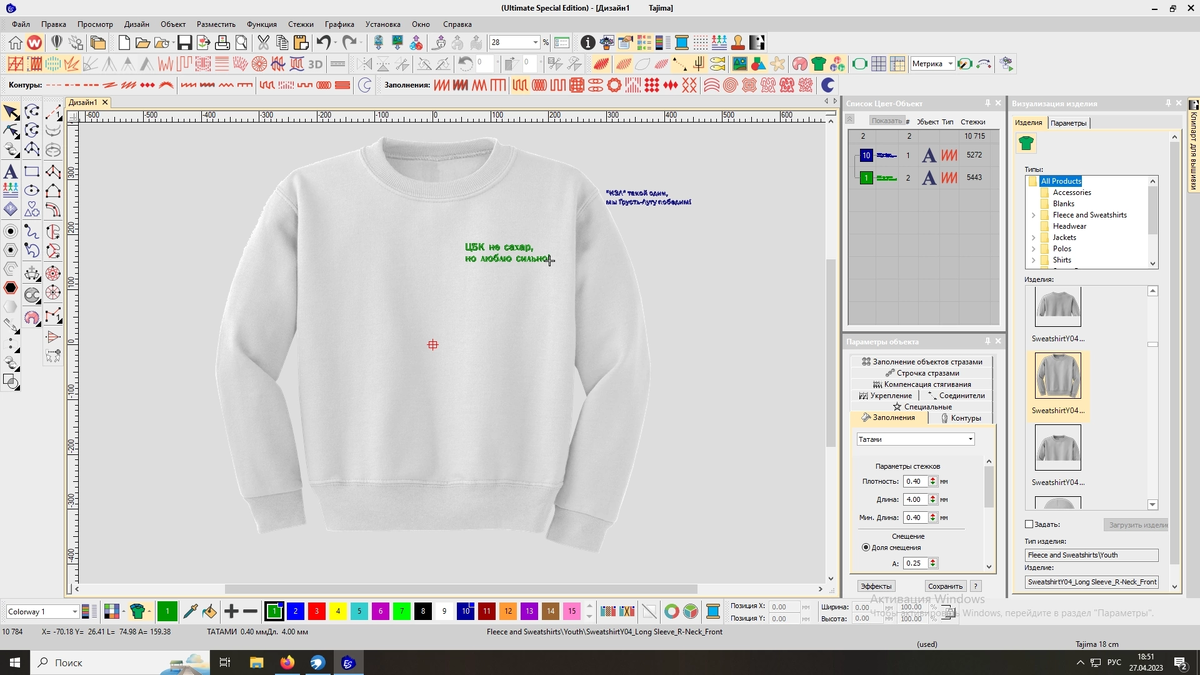The image size is (1200, 675).
Task: Click the Плотность value field
Action: 915,481
